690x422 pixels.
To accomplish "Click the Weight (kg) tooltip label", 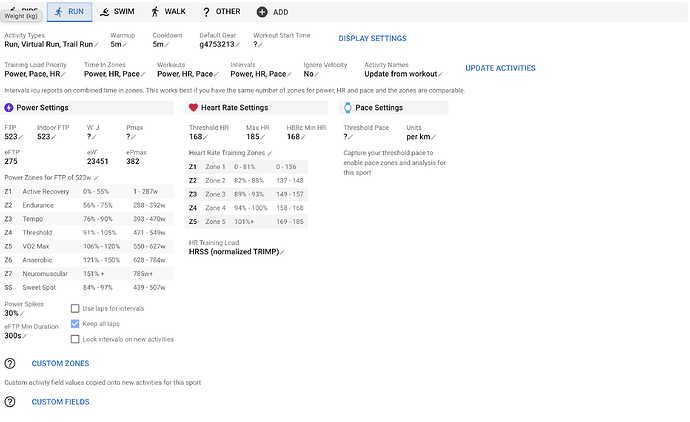I will pyautogui.click(x=21, y=16).
